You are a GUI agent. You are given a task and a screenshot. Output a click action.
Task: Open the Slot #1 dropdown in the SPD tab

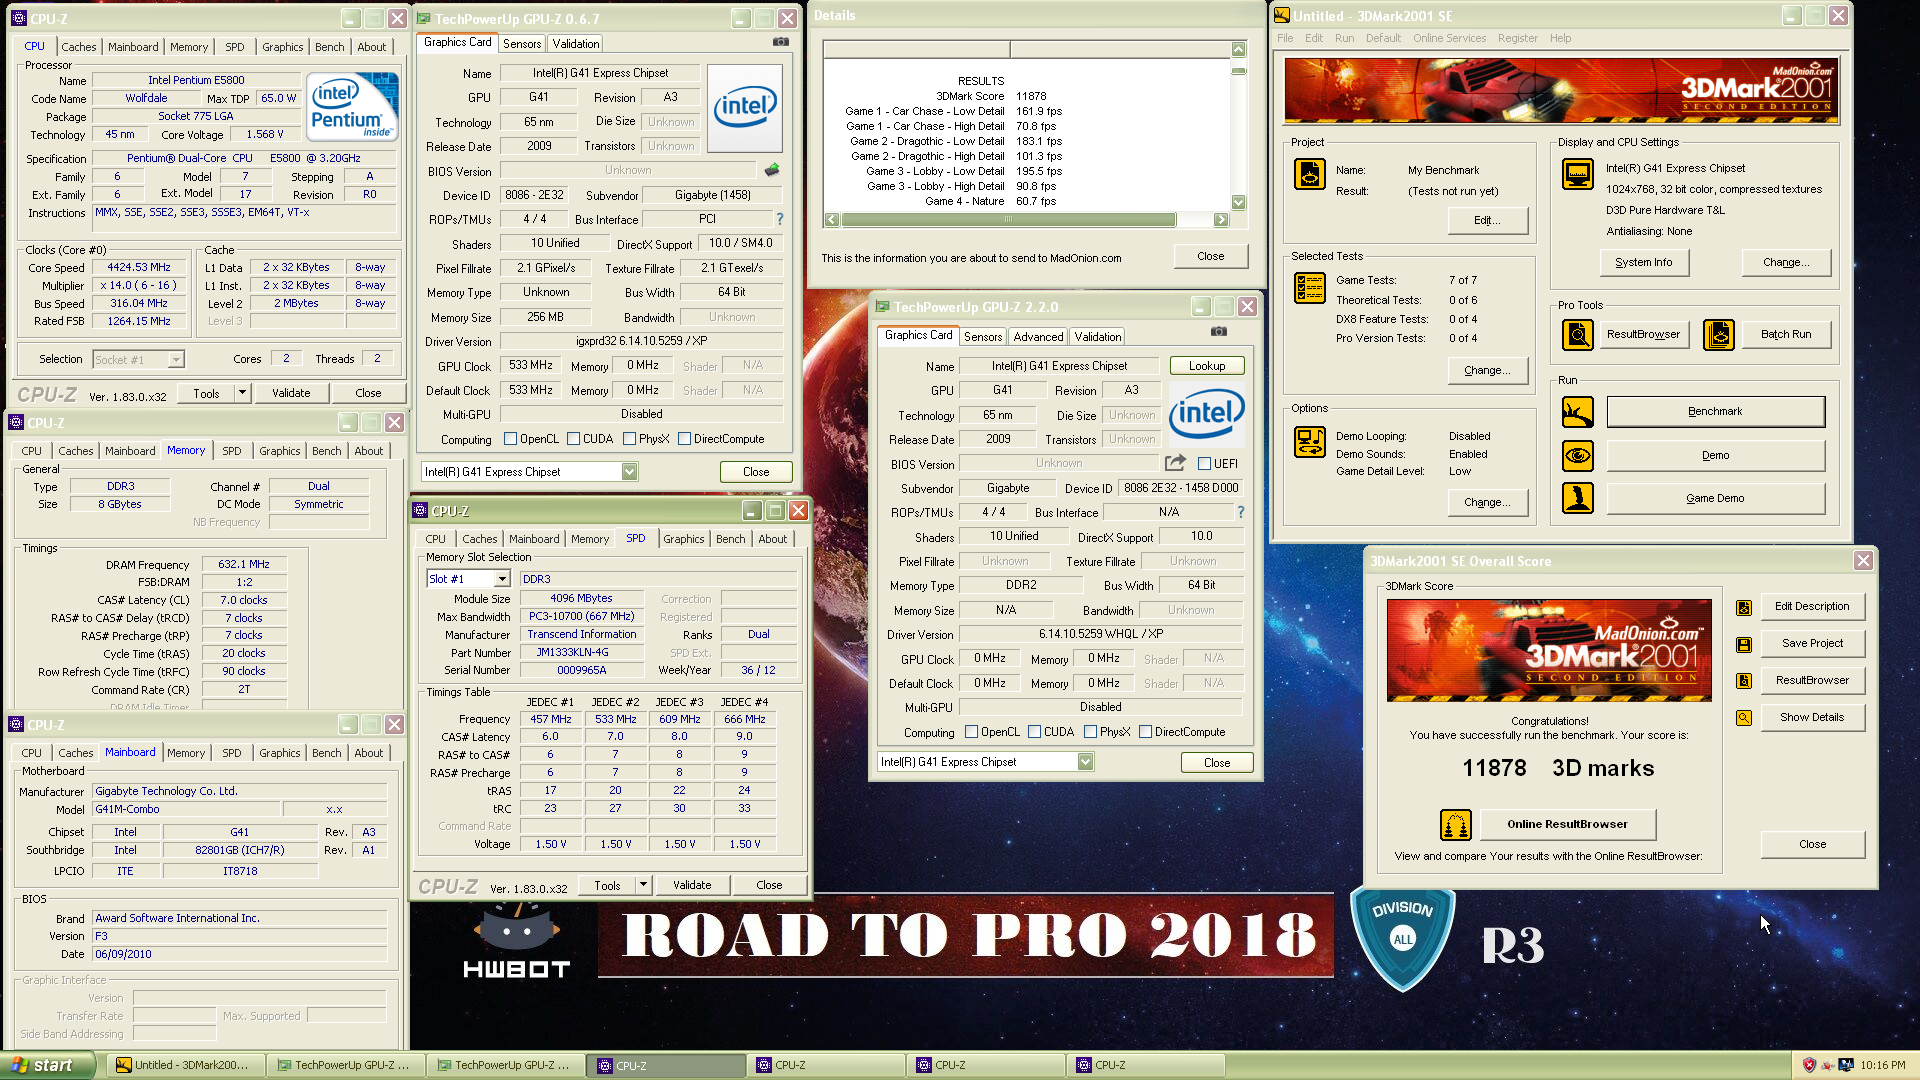[501, 579]
